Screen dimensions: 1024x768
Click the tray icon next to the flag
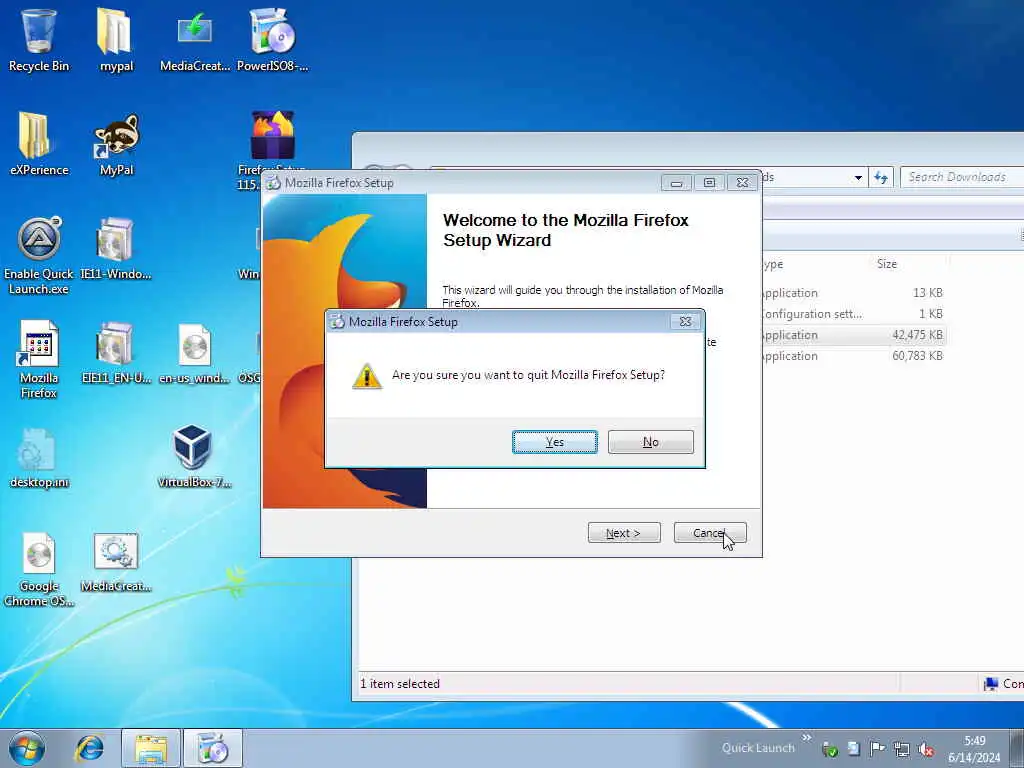click(x=854, y=749)
